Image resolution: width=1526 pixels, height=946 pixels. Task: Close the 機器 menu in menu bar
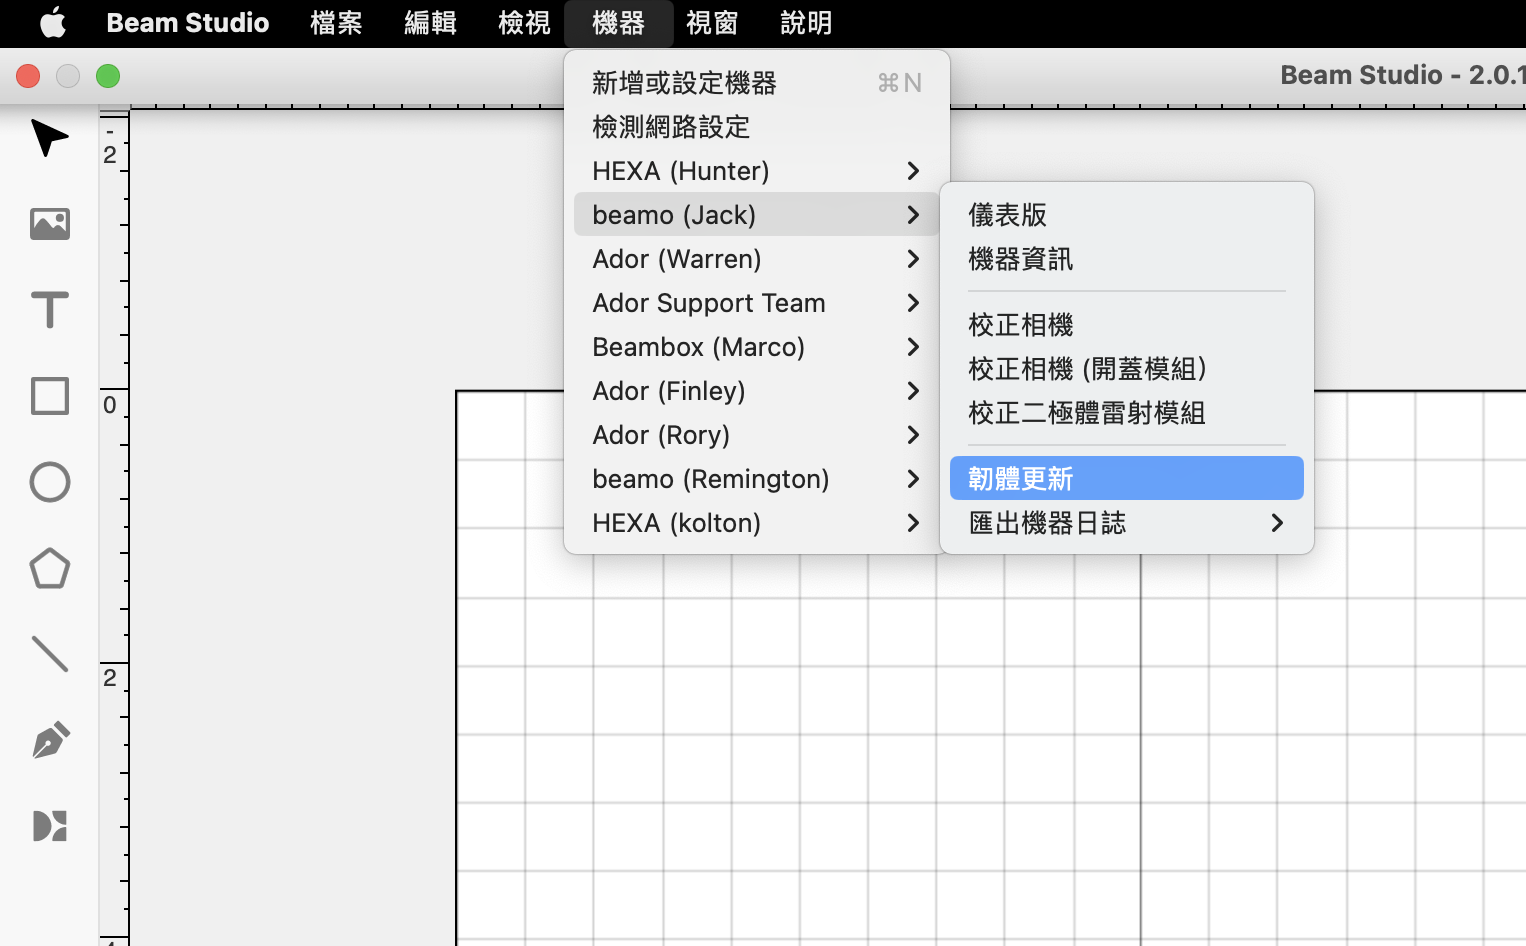[x=618, y=22]
